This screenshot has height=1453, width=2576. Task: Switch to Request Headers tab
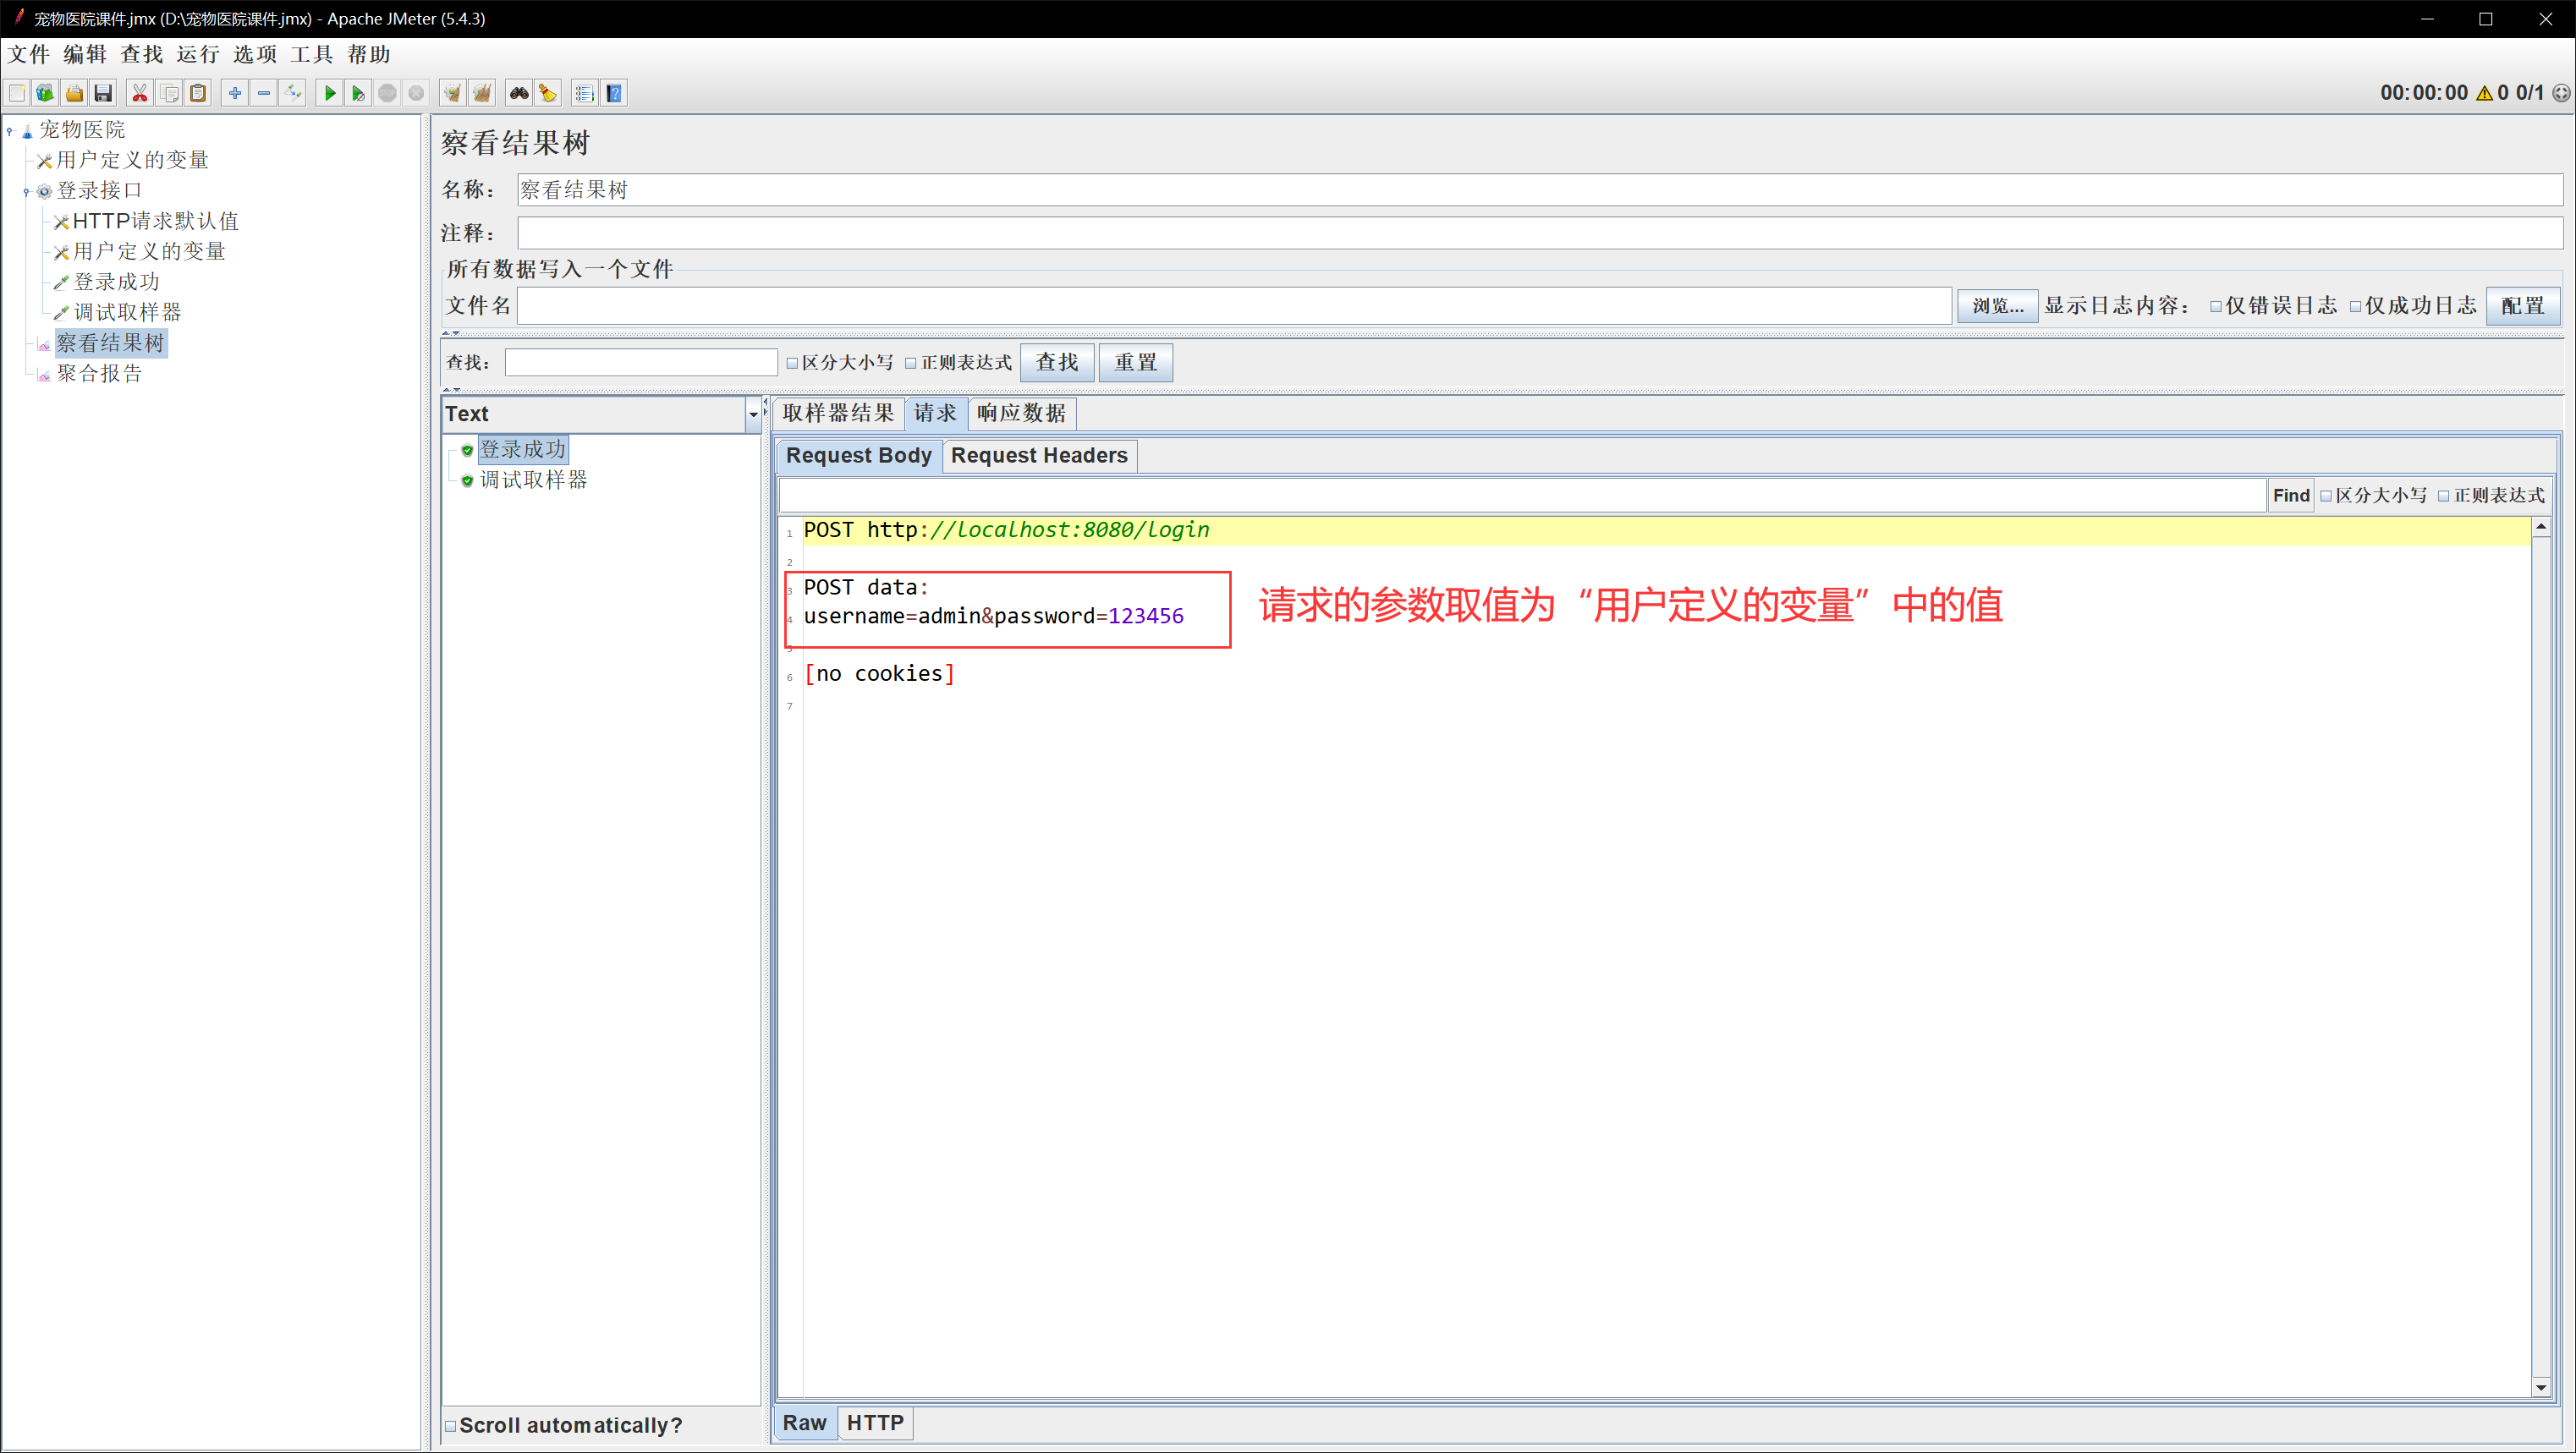click(x=1038, y=455)
